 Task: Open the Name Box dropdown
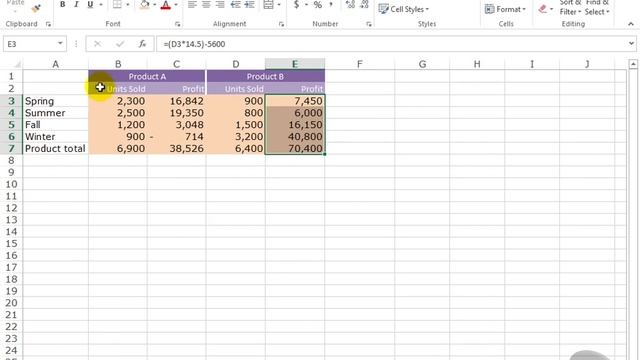60,43
